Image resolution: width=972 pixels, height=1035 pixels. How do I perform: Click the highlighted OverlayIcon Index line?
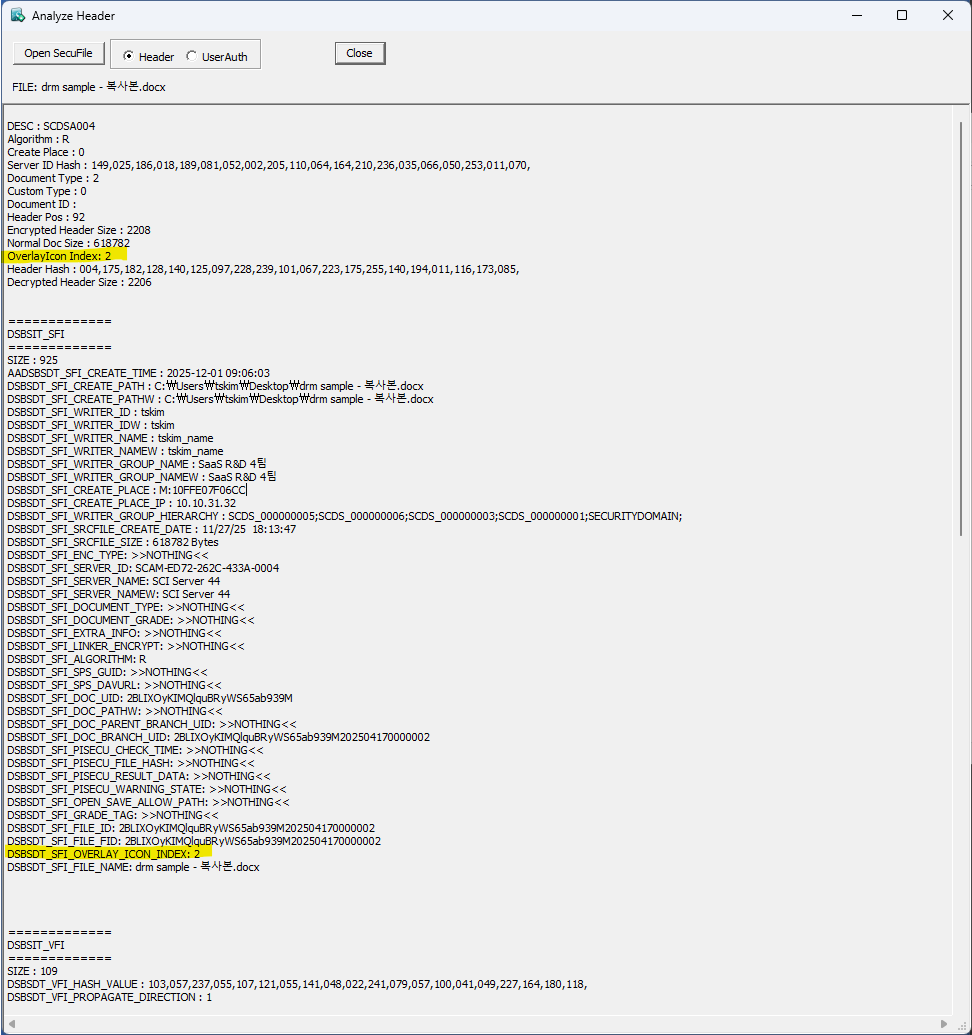[x=60, y=256]
